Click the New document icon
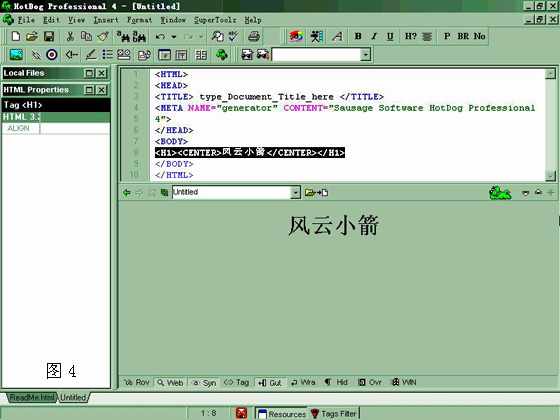 [16, 36]
